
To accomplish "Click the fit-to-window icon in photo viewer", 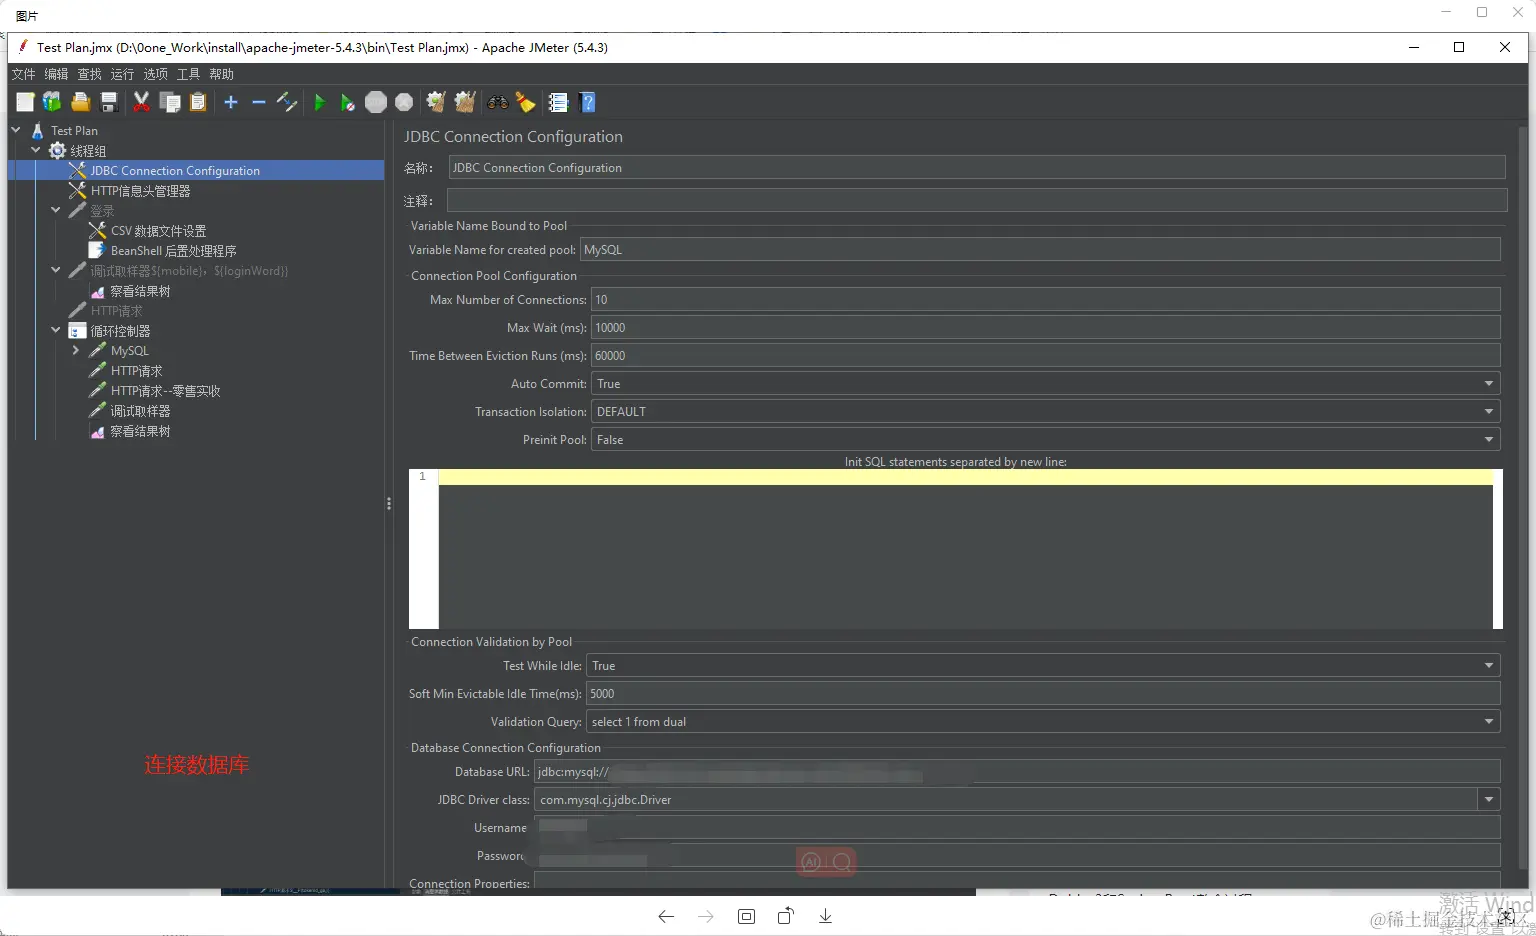I will click(x=746, y=916).
